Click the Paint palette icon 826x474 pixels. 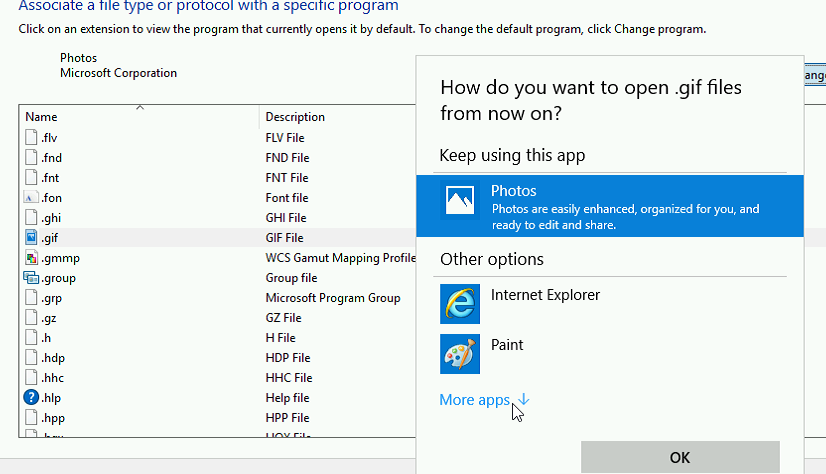click(x=460, y=354)
